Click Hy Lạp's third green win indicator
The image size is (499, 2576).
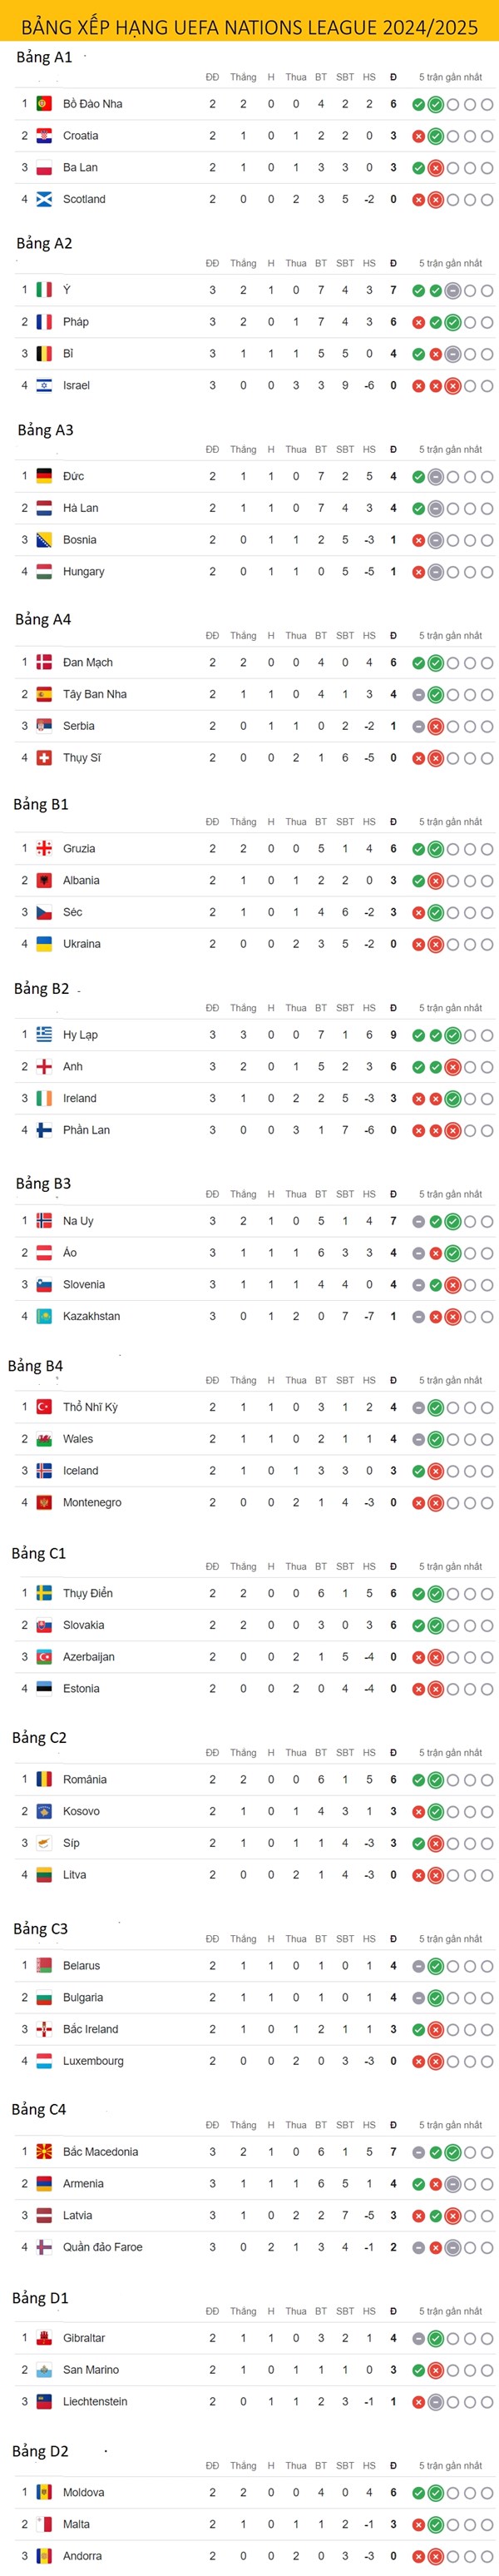coord(453,1035)
